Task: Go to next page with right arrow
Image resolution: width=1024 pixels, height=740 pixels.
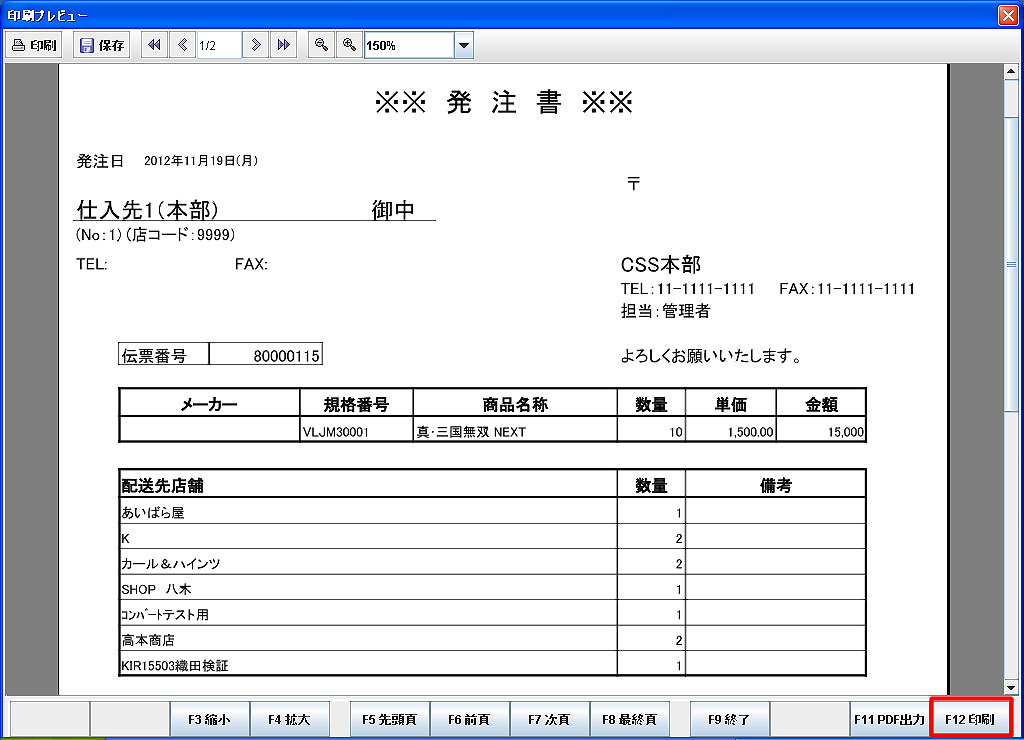Action: click(256, 45)
